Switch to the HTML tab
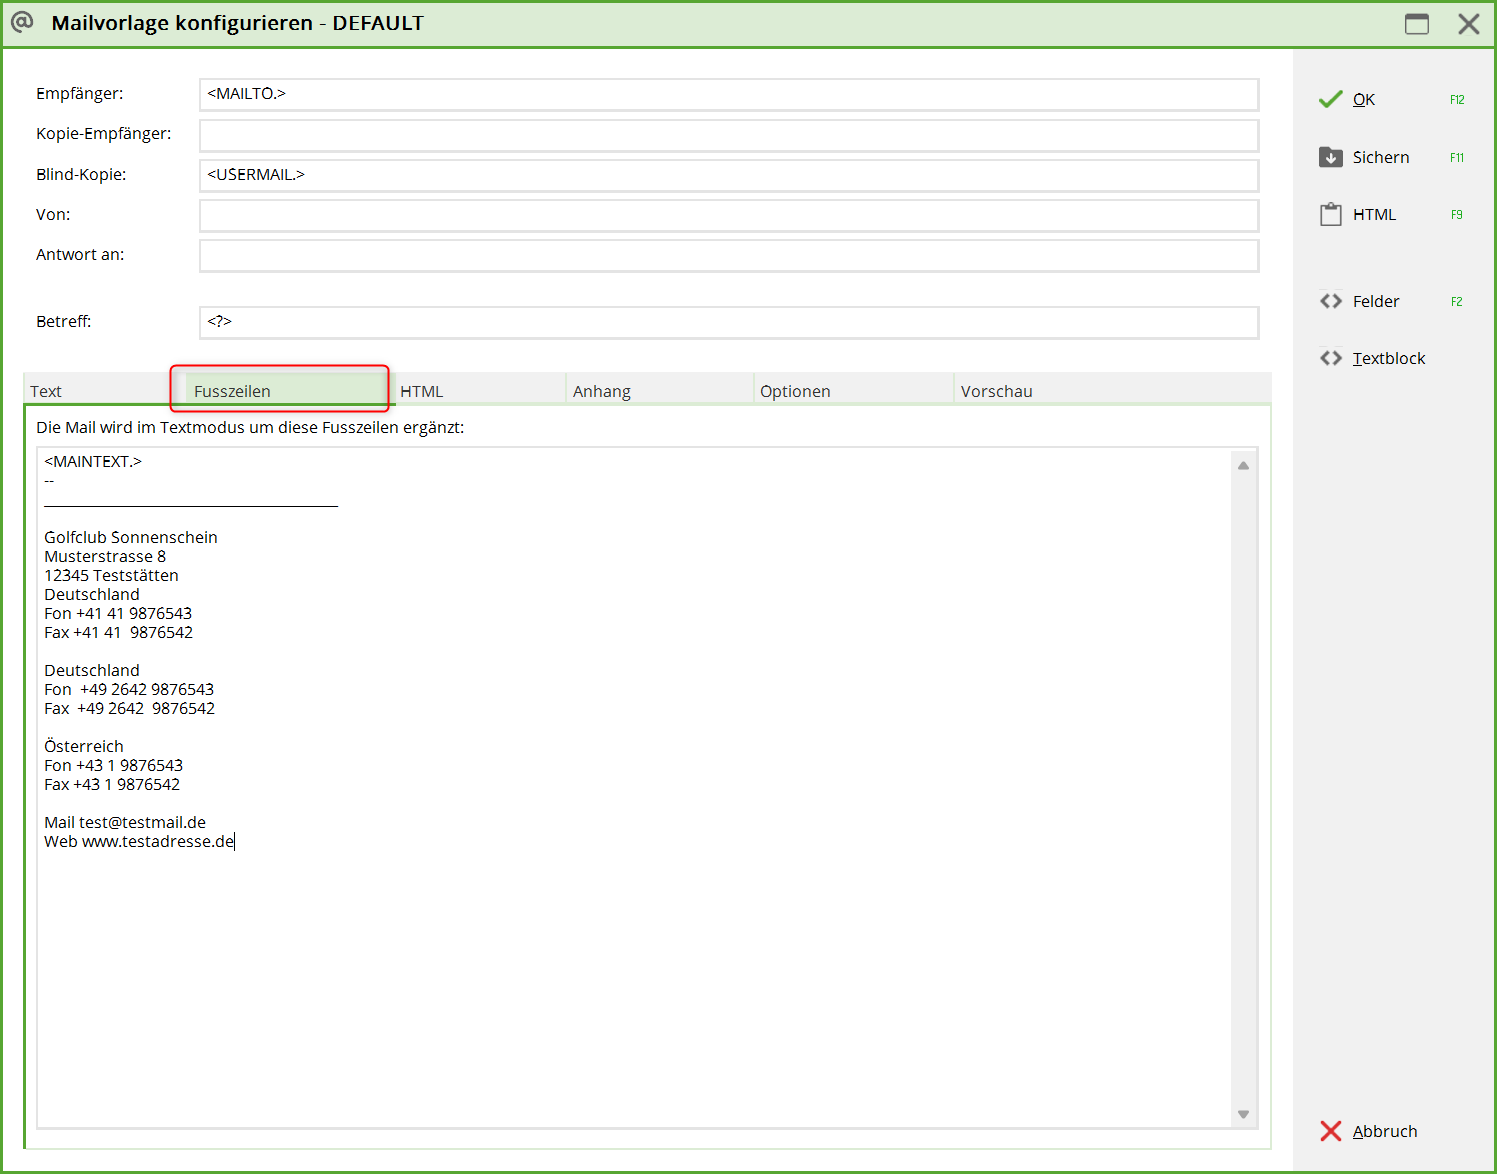 click(x=421, y=391)
